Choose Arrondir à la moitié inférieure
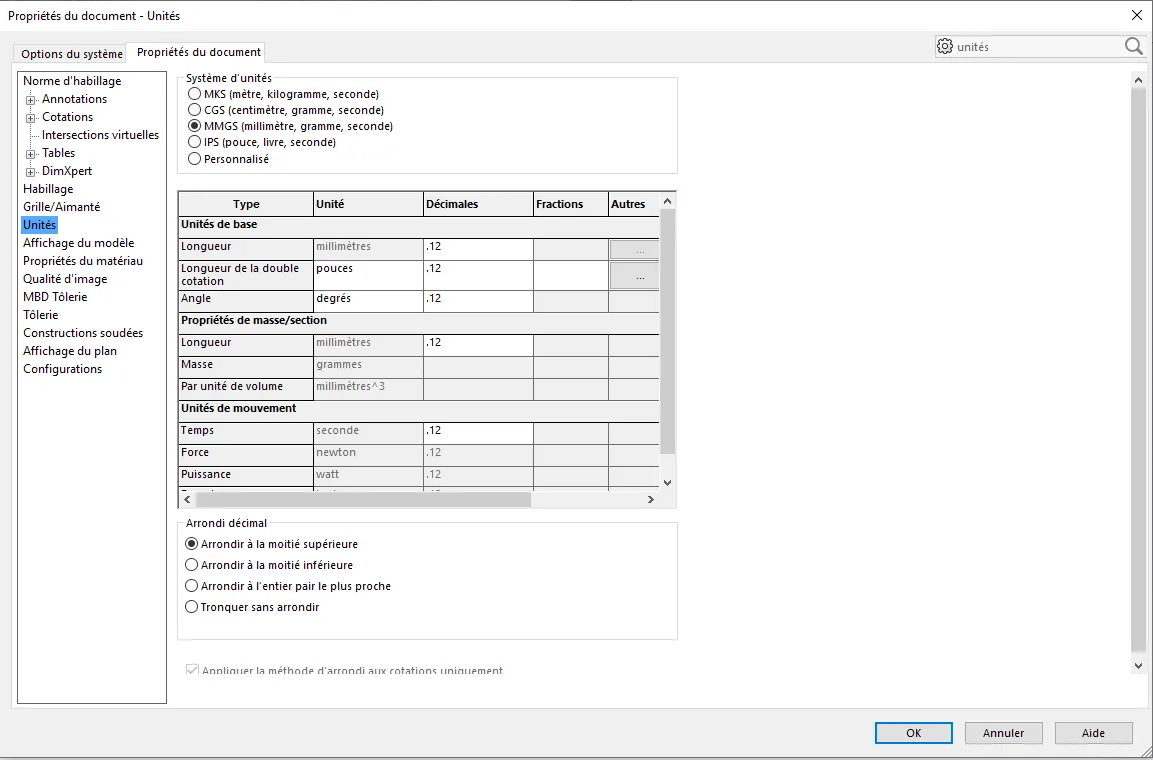 [x=191, y=565]
